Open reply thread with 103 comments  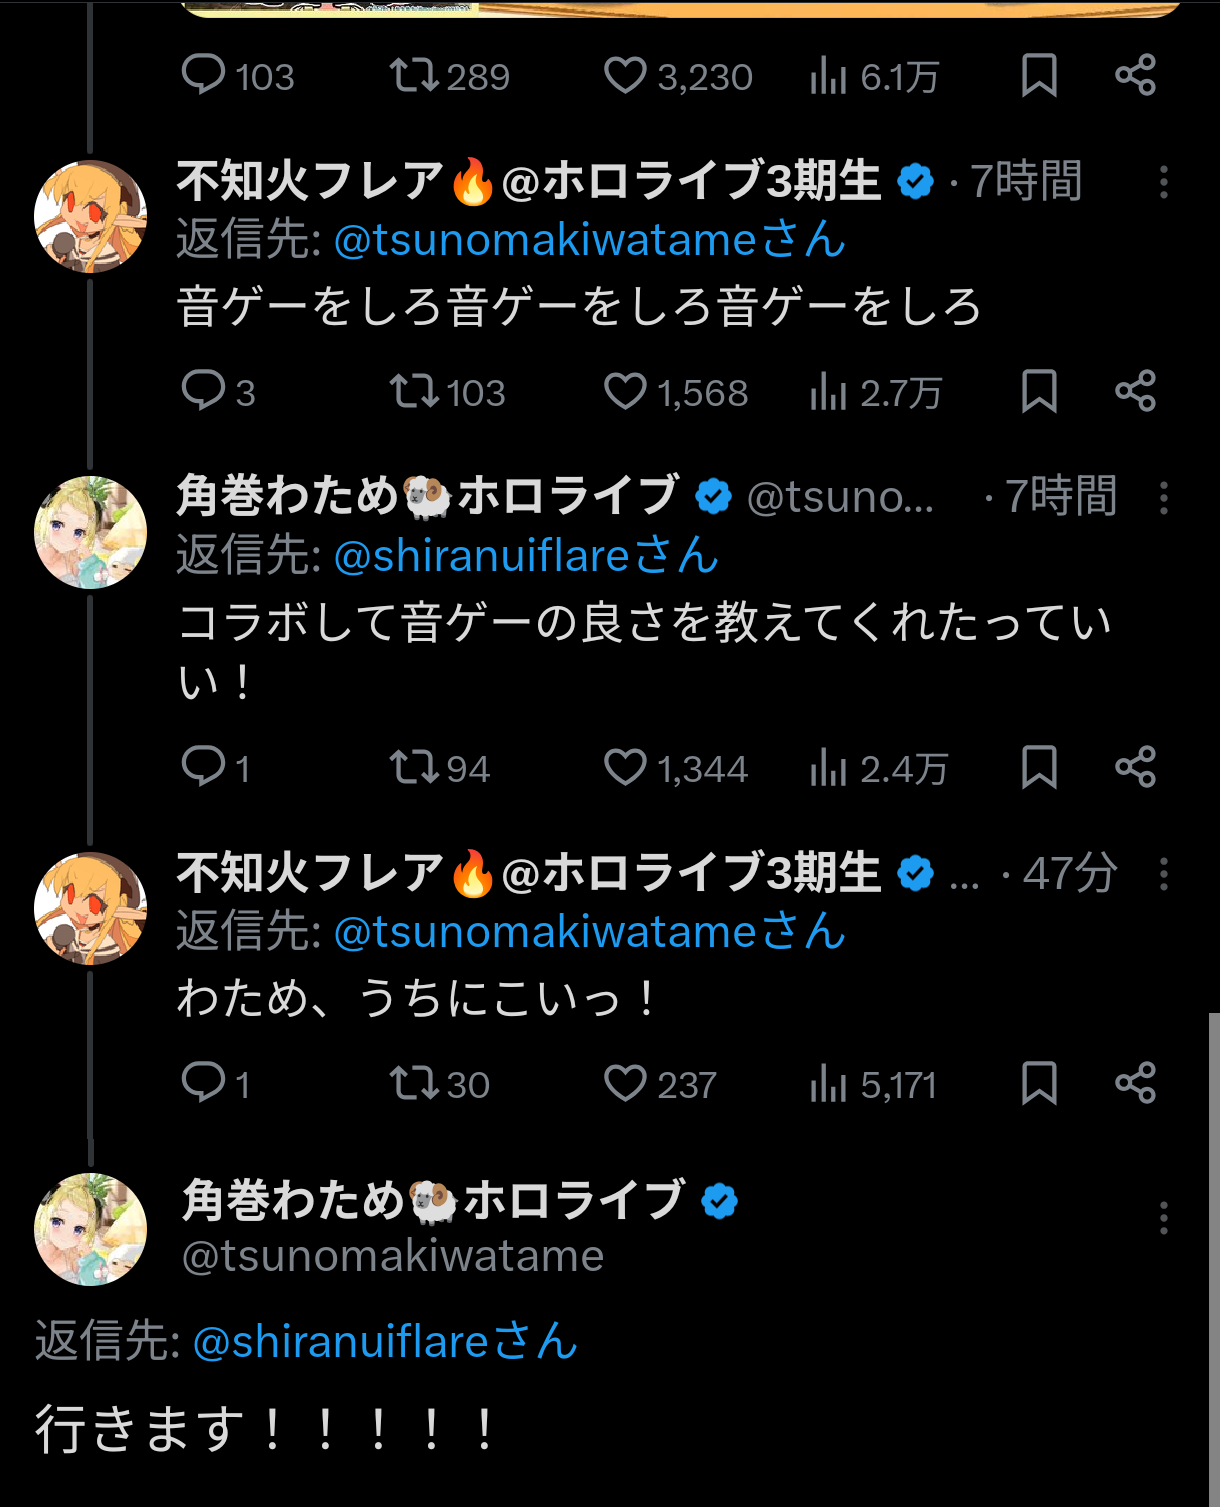(x=204, y=76)
